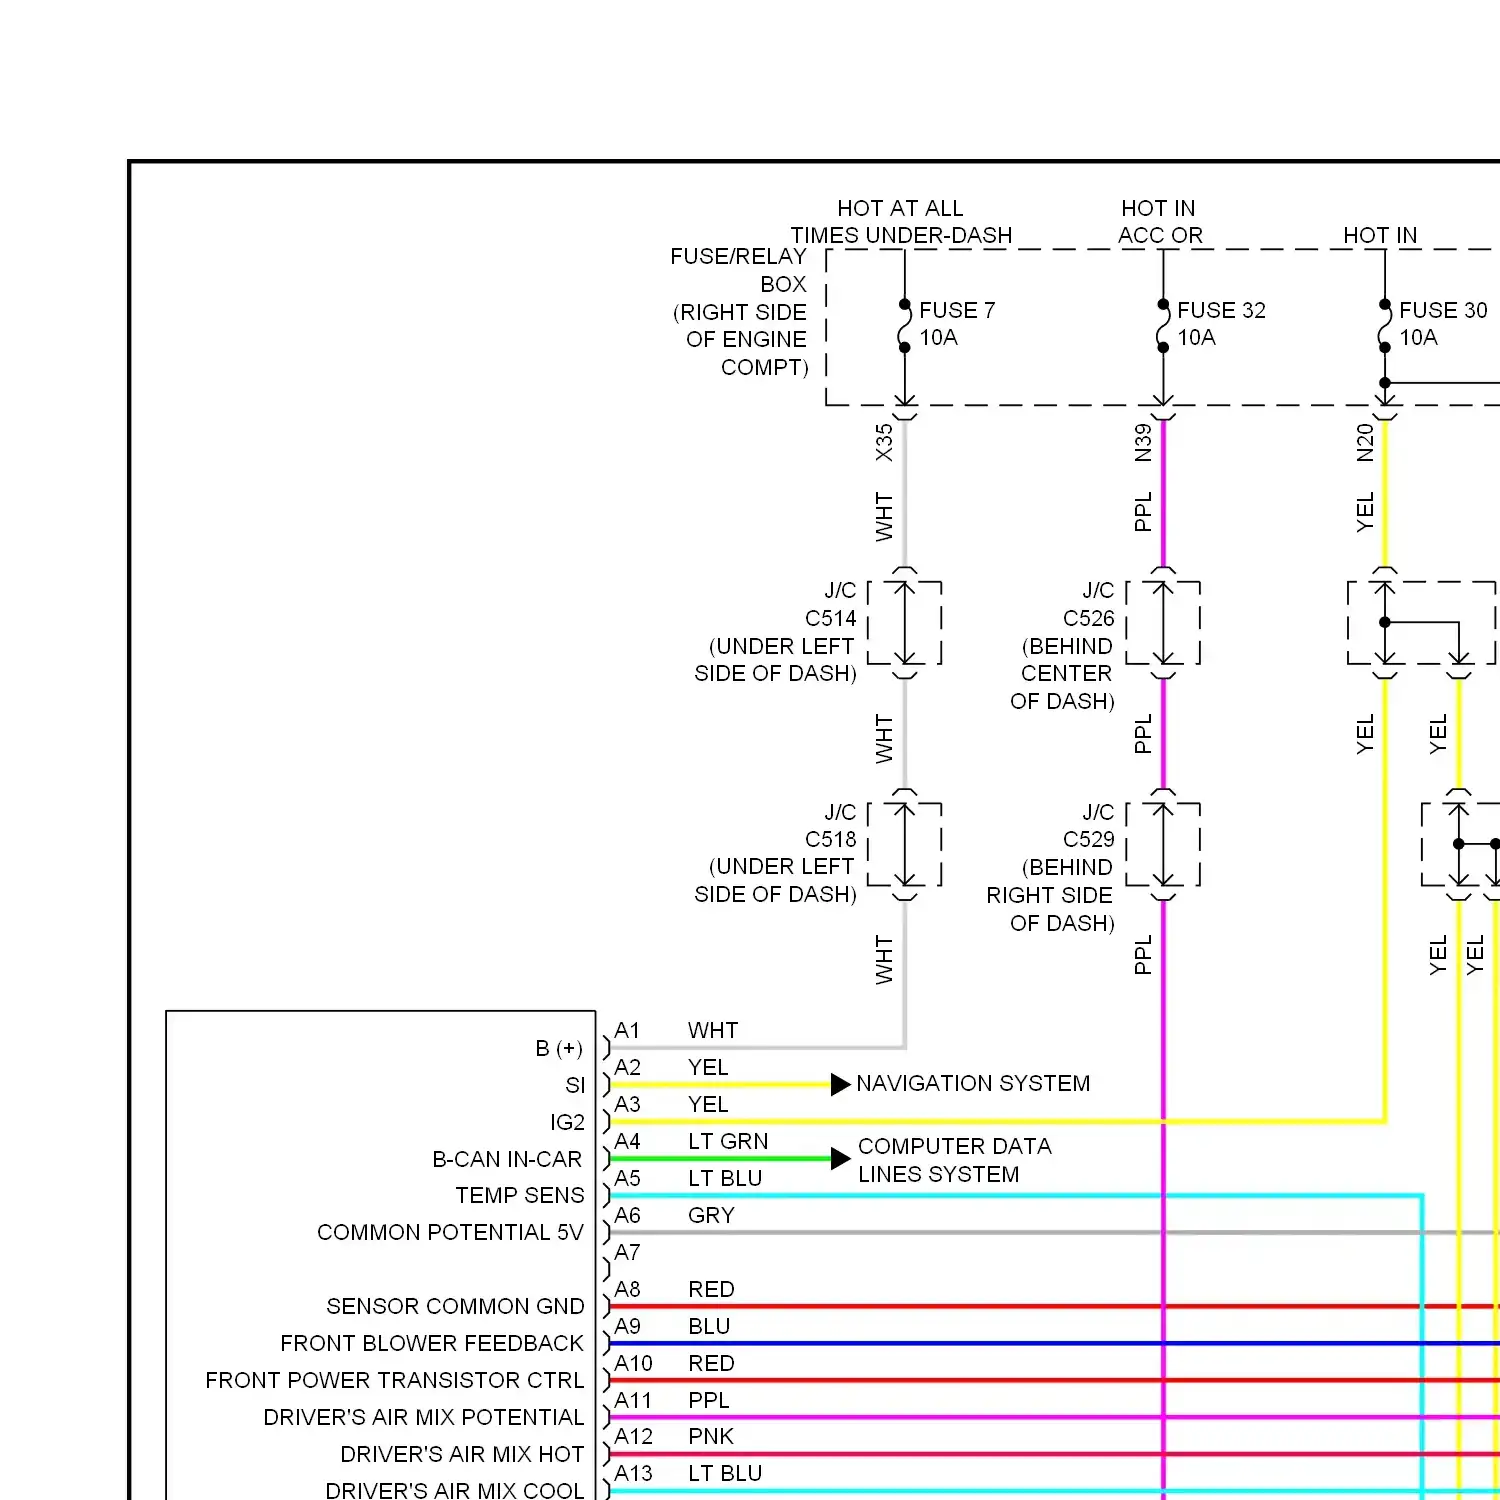Image resolution: width=1500 pixels, height=1500 pixels.
Task: Click the SI terminal label
Action: [x=575, y=1086]
